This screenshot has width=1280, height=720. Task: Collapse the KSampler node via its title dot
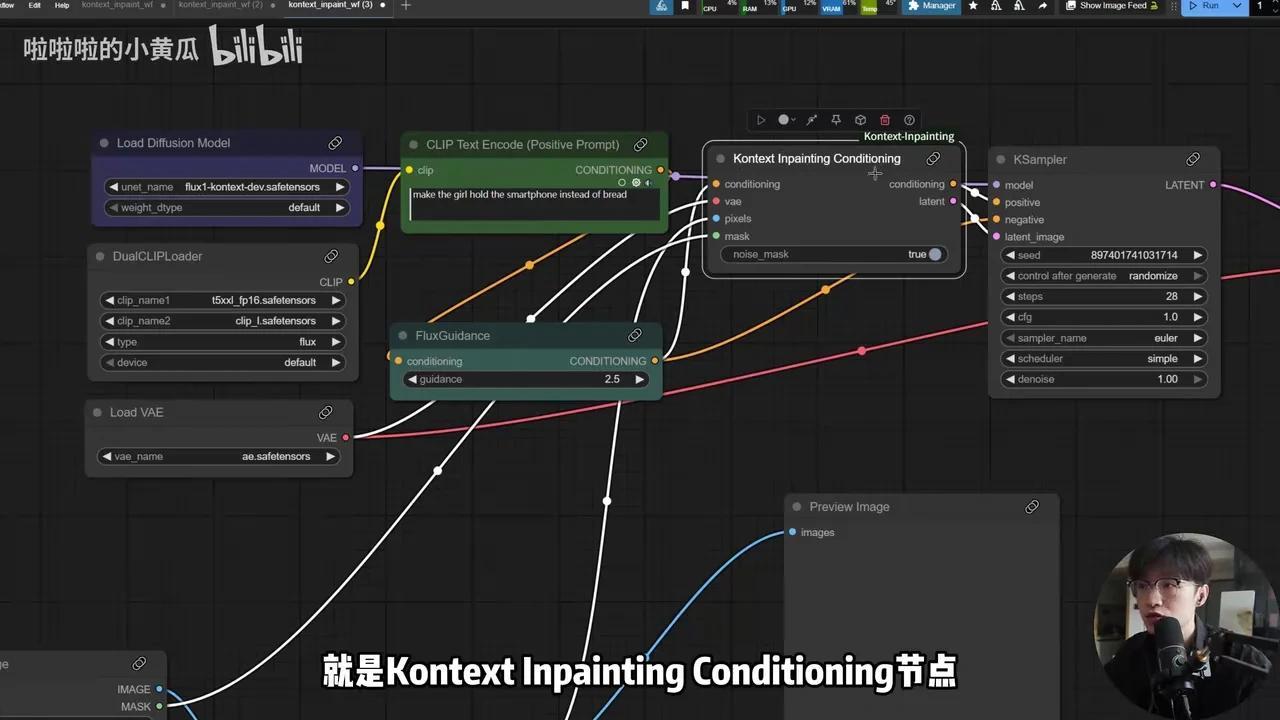pos(1001,159)
